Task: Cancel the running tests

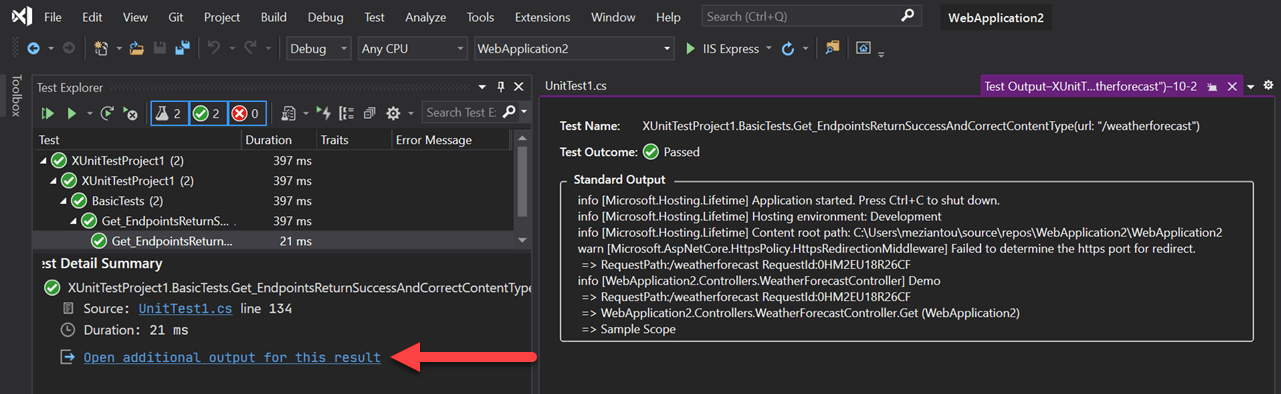Action: click(x=130, y=113)
